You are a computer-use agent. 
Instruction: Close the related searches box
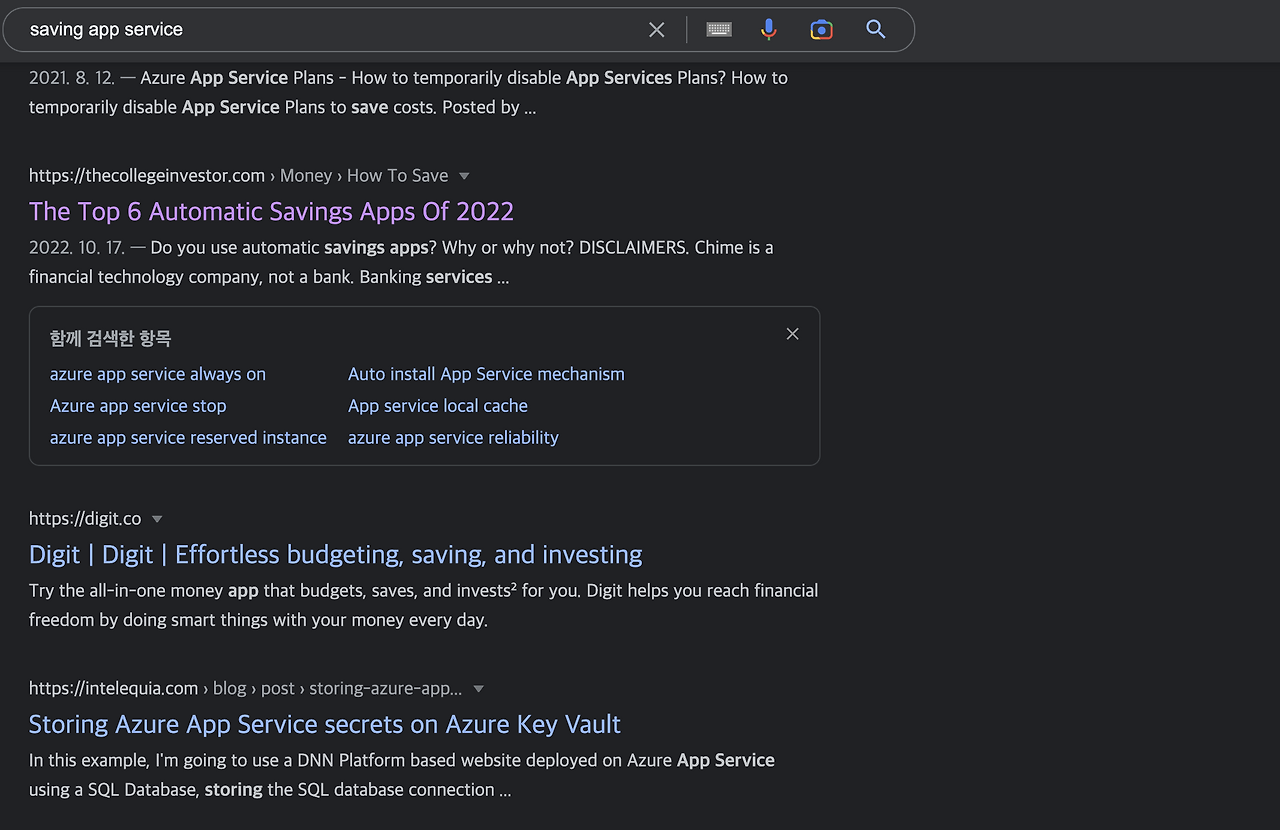(793, 334)
